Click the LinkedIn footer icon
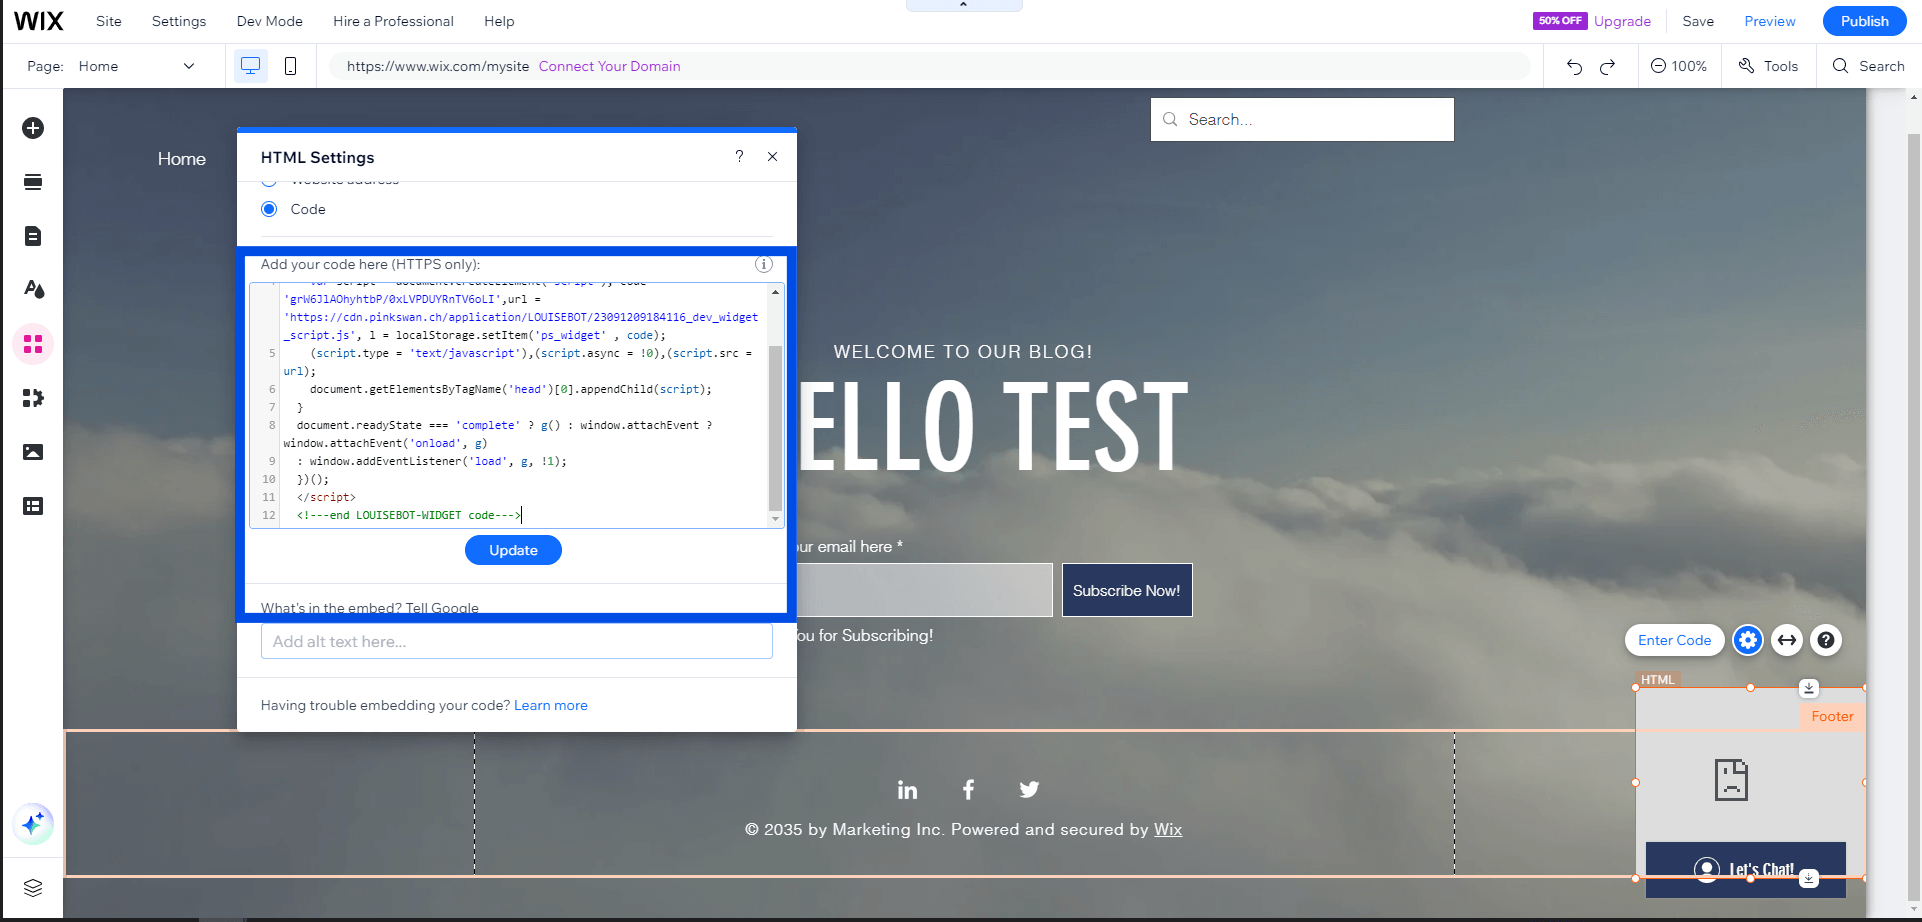Viewport: 1922px width, 922px height. point(907,790)
